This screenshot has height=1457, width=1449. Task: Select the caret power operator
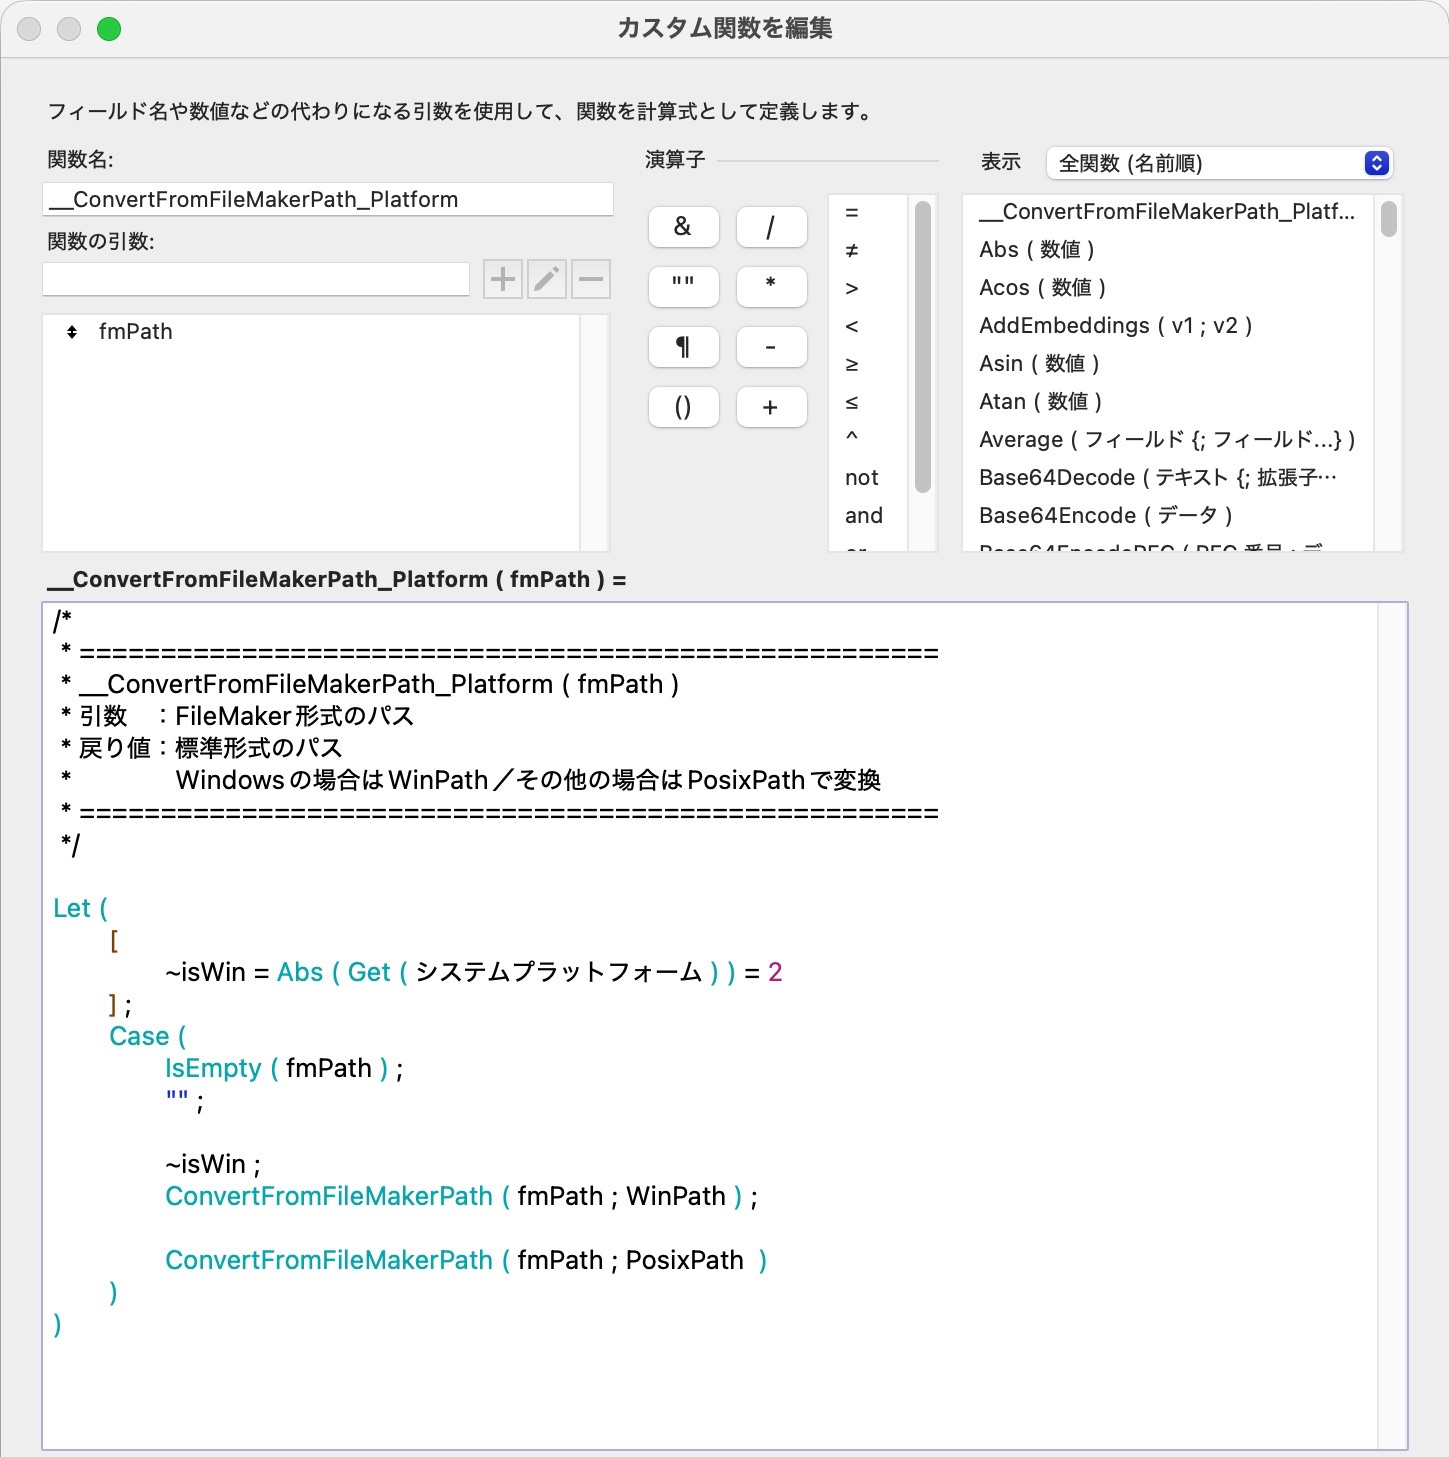click(868, 440)
